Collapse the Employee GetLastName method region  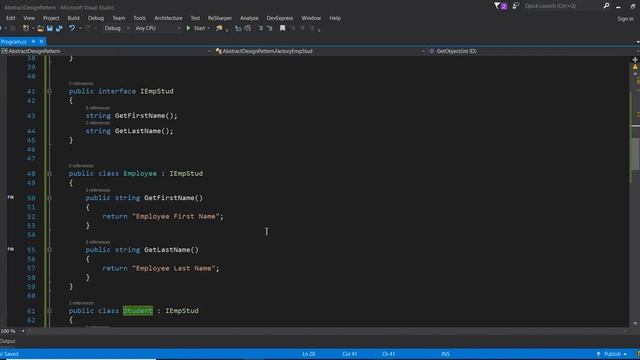click(49, 250)
